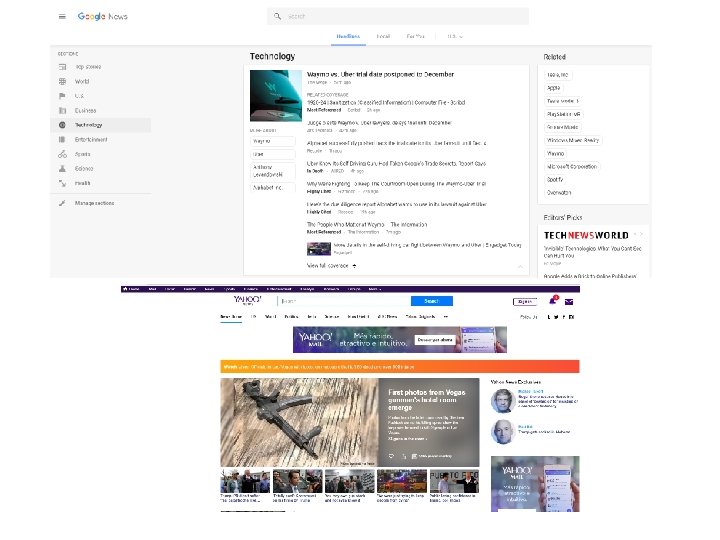Click the Yahoo Facebook follow icon
This screenshot has height=540, width=720.
point(564,317)
